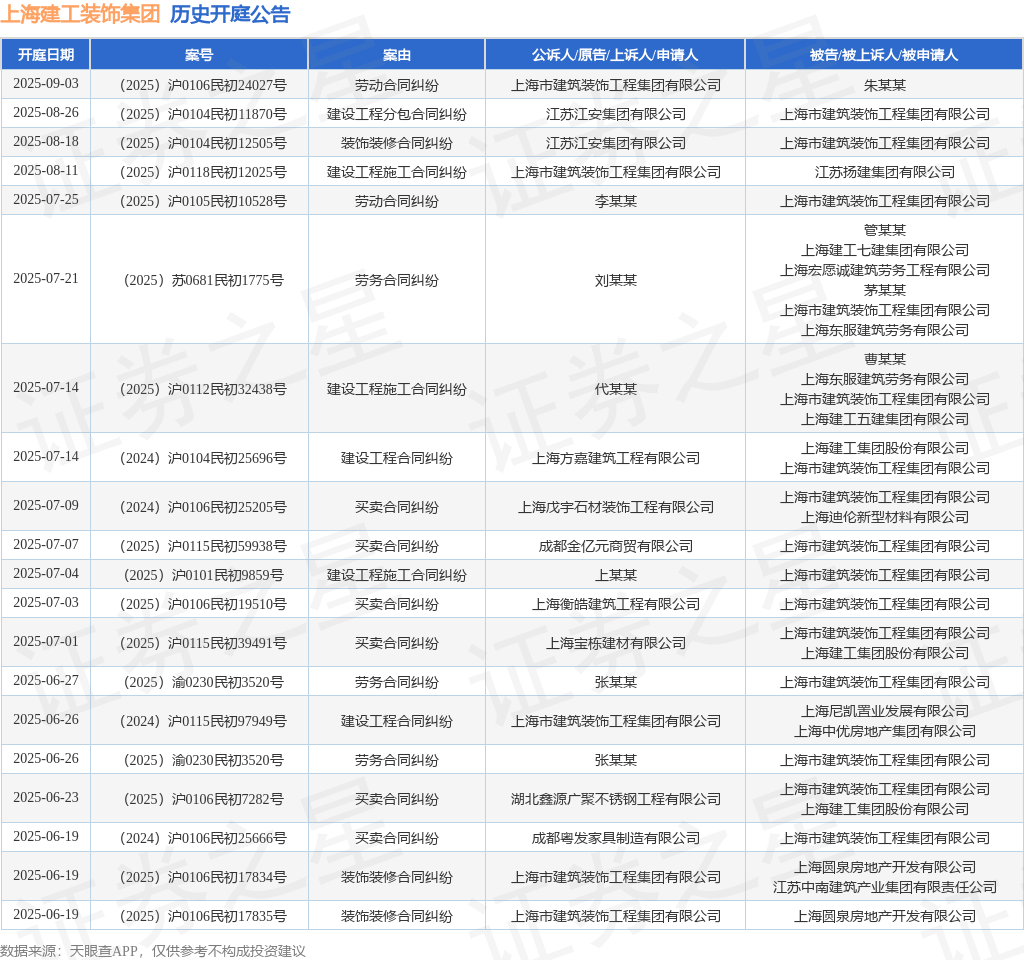The width and height of the screenshot is (1024, 960).
Task: Click the defendant 上海建工五建集团有限公司
Action: tap(885, 419)
